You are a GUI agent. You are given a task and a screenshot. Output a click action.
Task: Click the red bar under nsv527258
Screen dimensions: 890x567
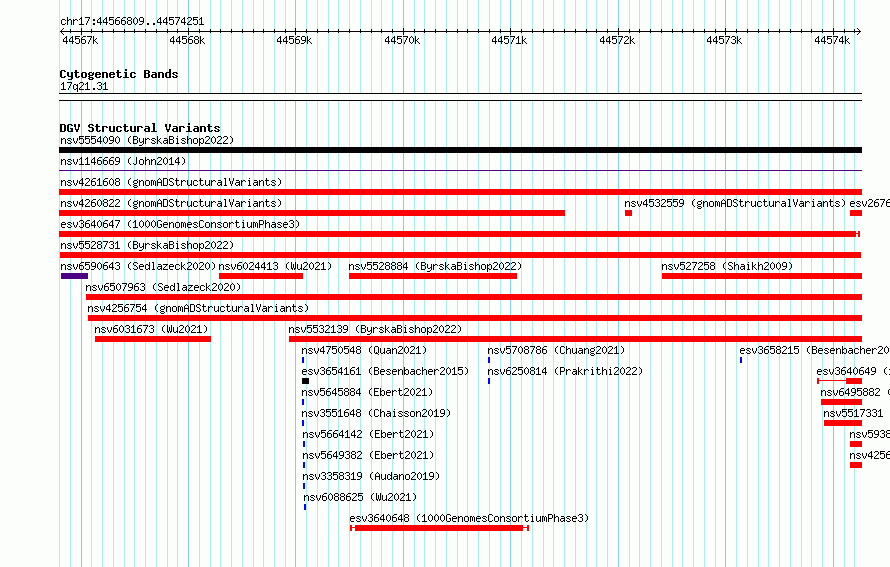762,276
